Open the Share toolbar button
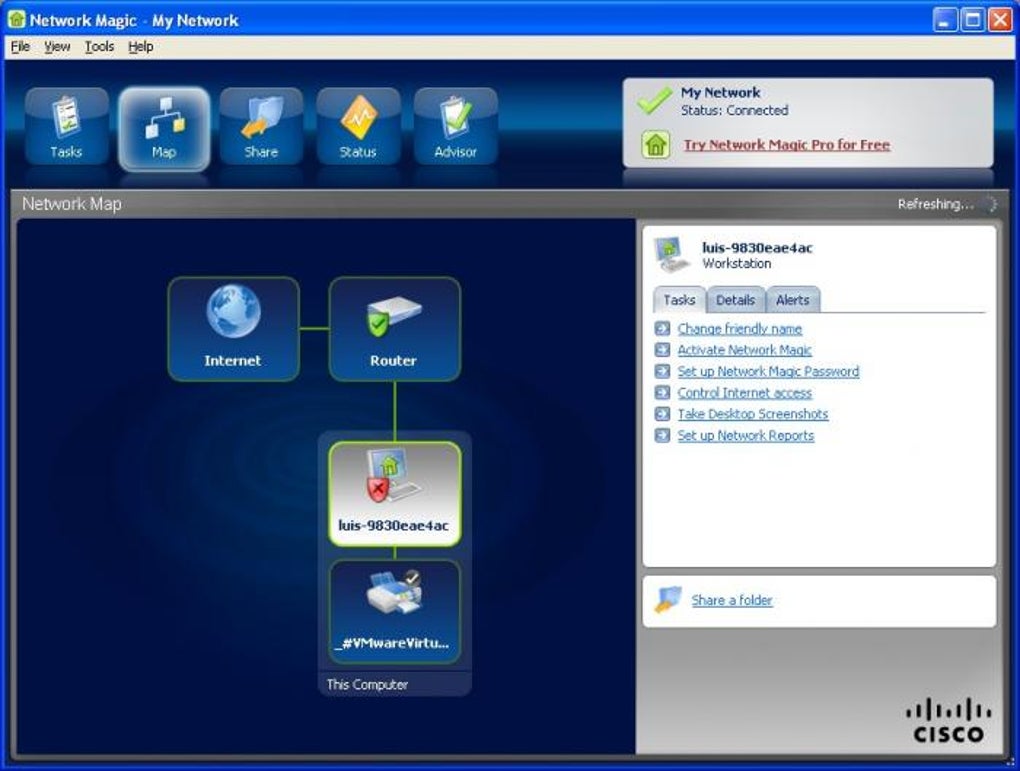 [x=261, y=126]
